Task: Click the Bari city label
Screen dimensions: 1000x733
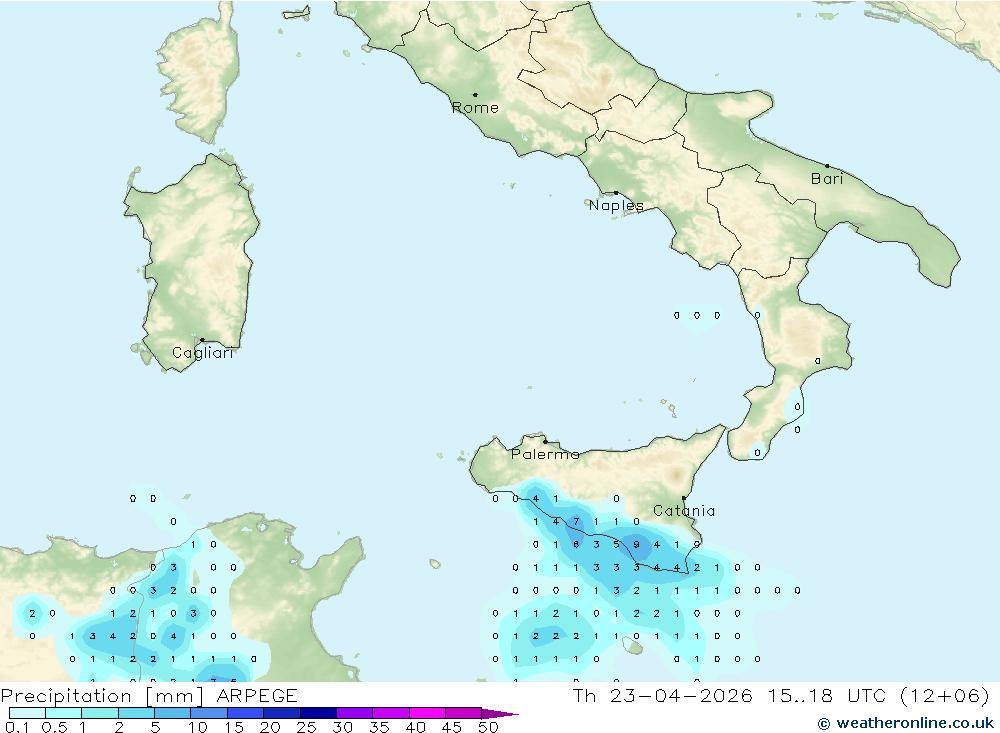Action: click(827, 179)
